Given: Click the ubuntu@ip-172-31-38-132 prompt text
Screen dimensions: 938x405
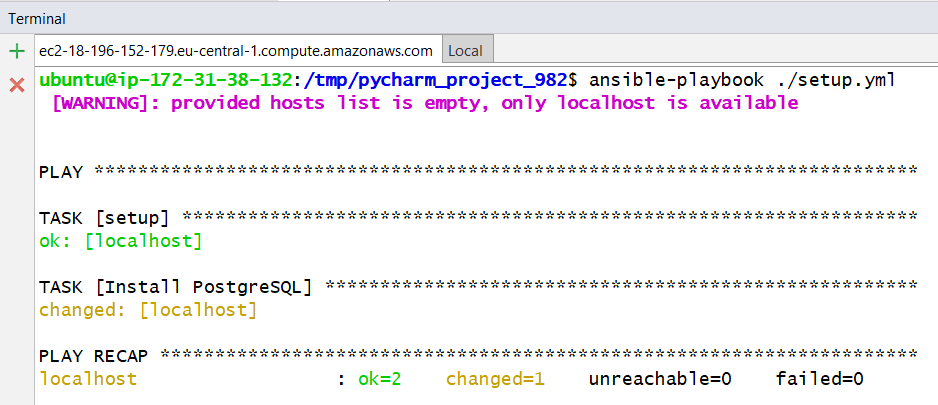Looking at the screenshot, I should click(166, 80).
